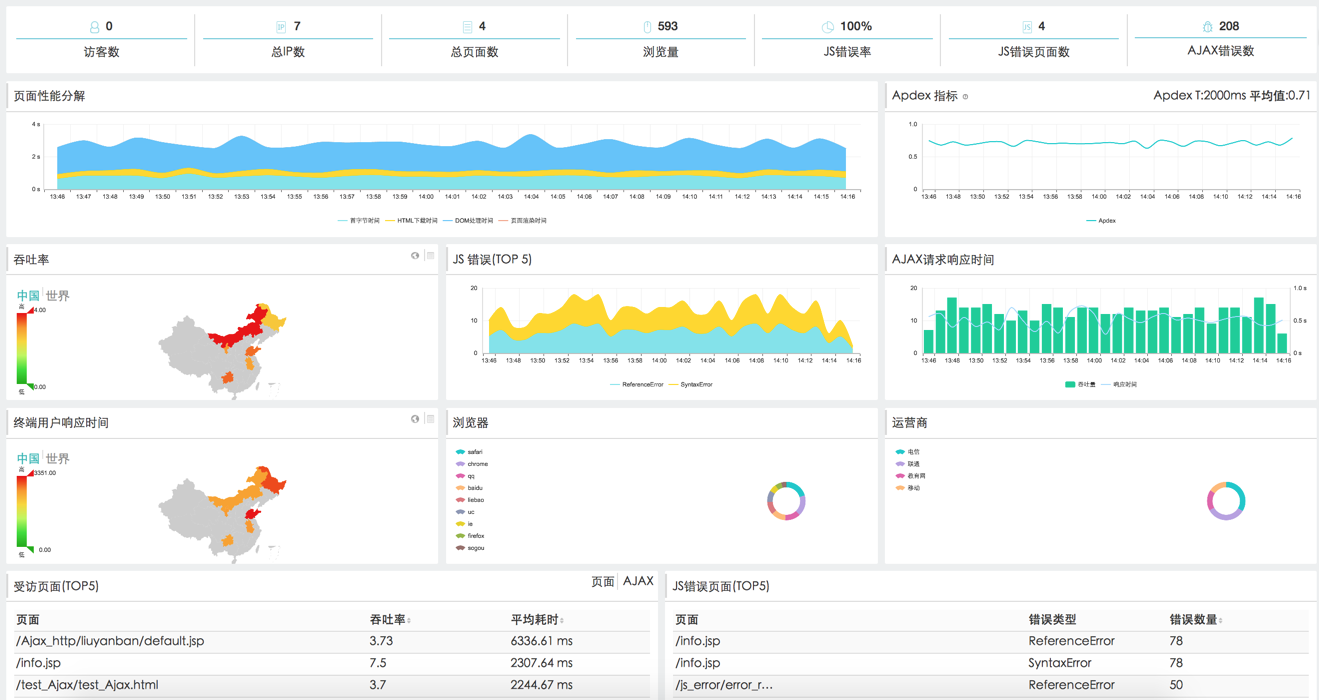Select the 中国 map tab in the 吞吐率 panel
Viewport: 1319px width, 700px height.
point(28,296)
